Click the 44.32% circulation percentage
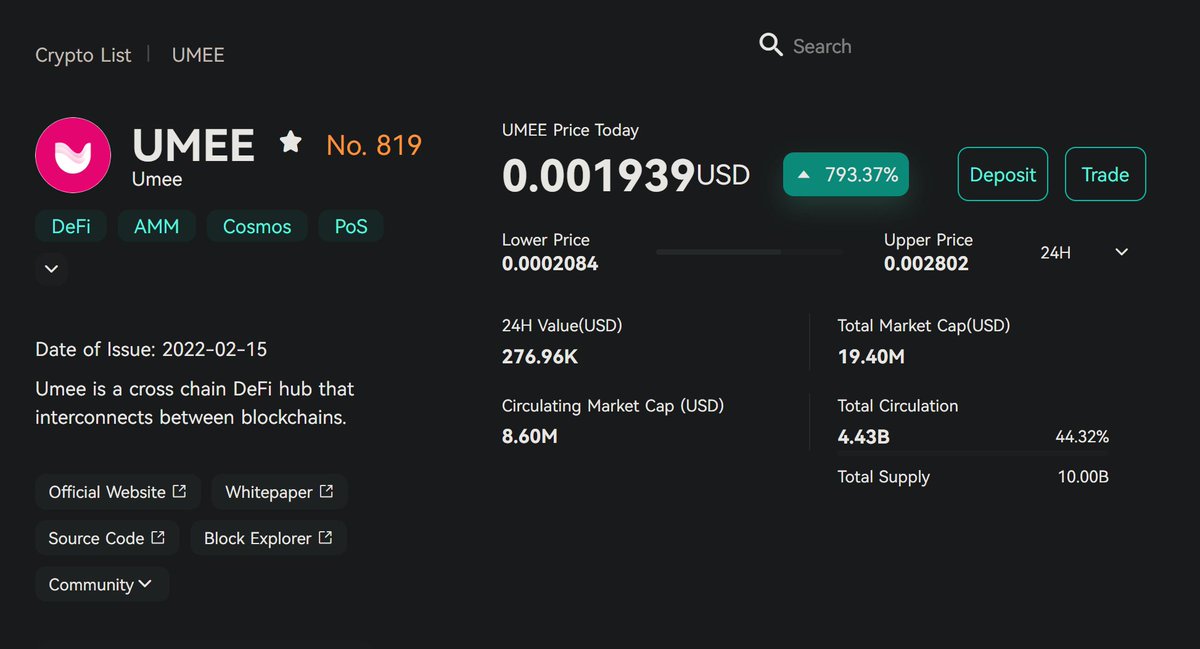This screenshot has width=1200, height=649. pyautogui.click(x=1082, y=437)
